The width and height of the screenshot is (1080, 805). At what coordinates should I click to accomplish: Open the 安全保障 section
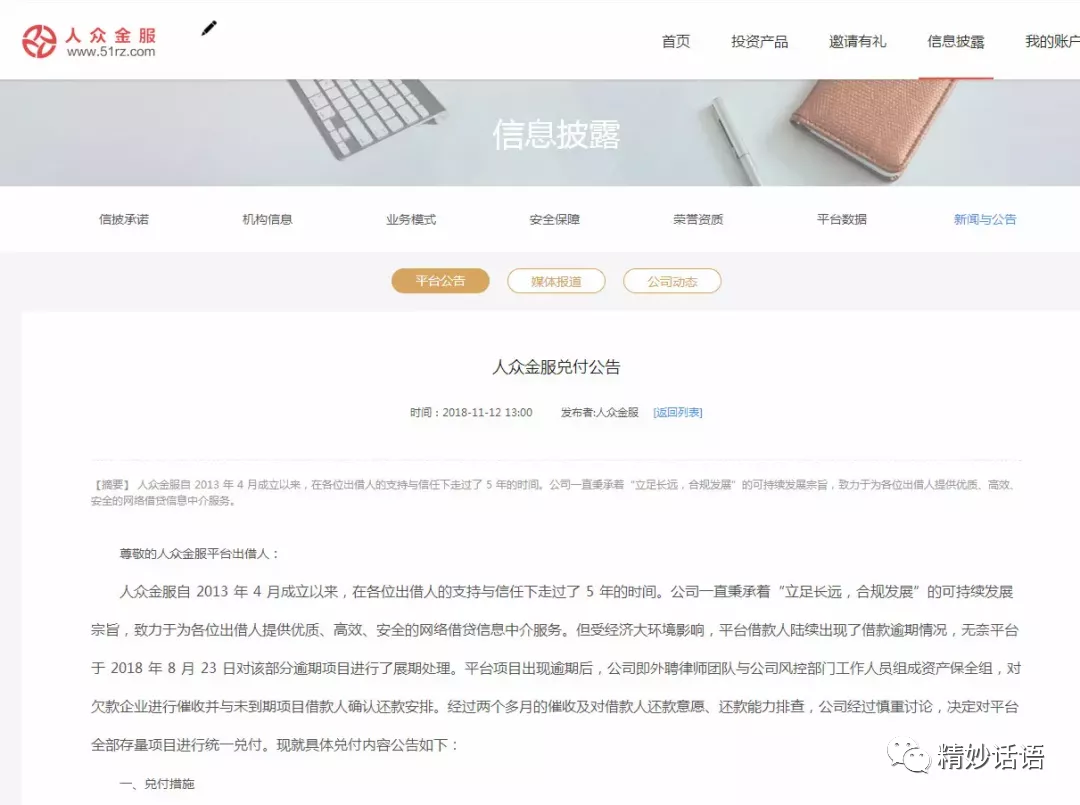(553, 219)
